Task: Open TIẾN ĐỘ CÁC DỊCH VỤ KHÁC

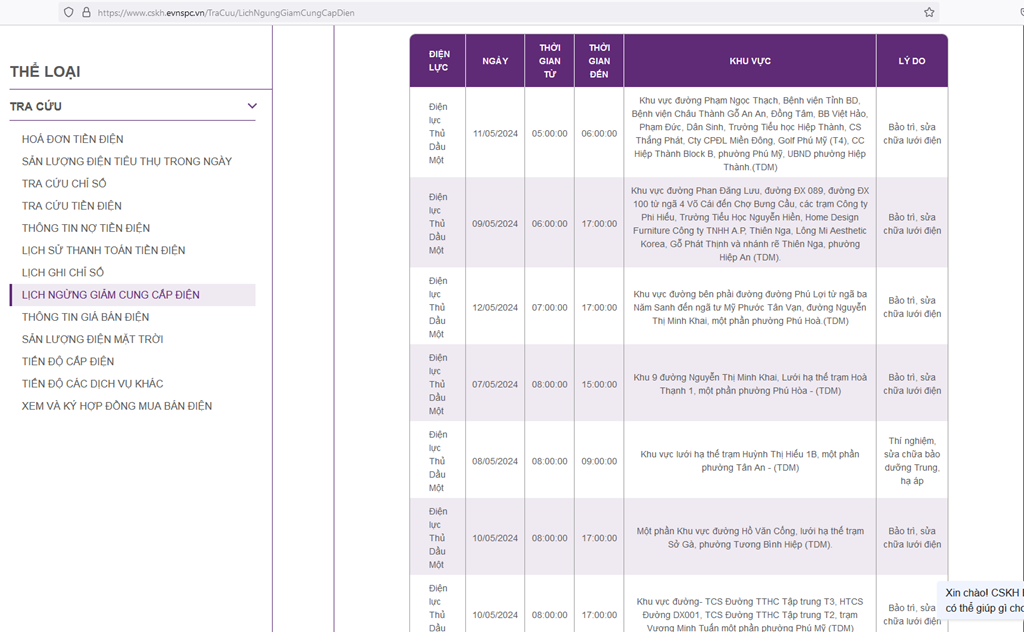Action: (93, 383)
